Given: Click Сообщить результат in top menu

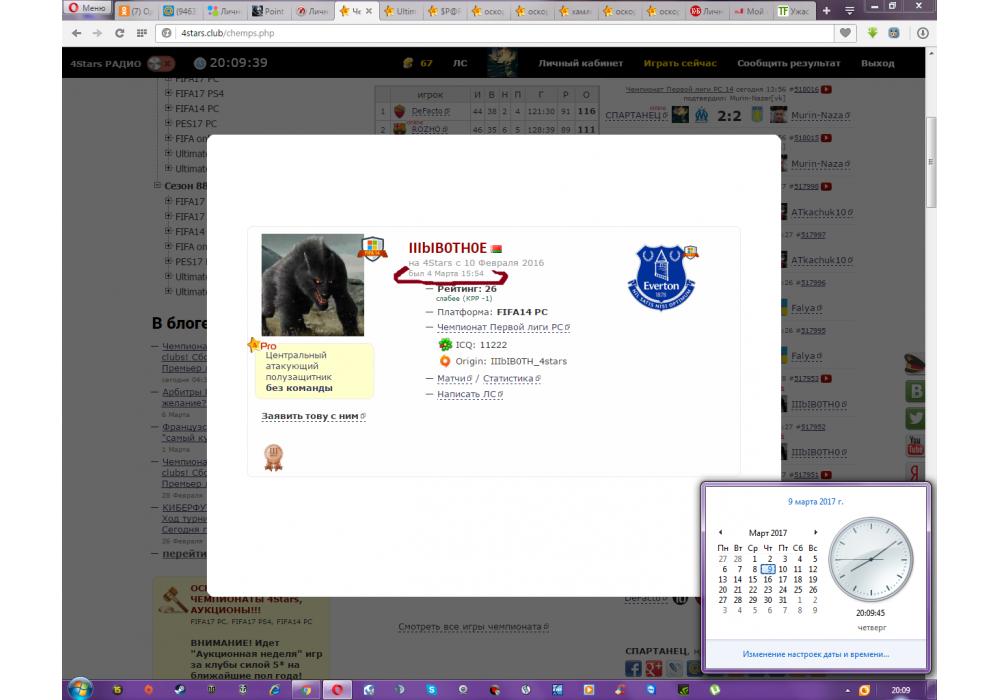Looking at the screenshot, I should pyautogui.click(x=788, y=63).
